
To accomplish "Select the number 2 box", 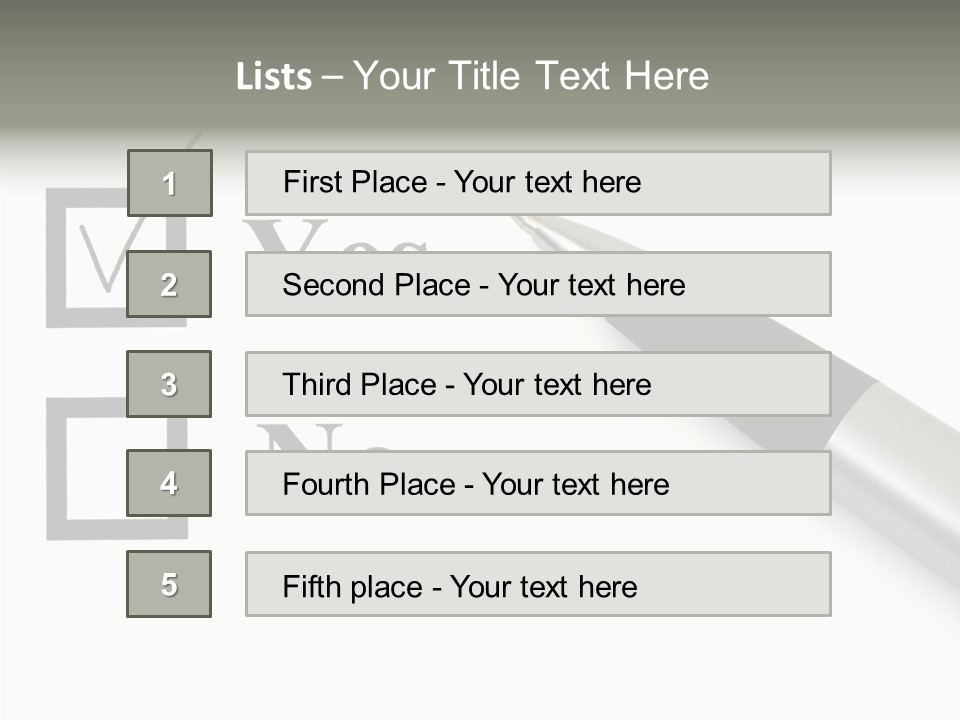I will (169, 284).
